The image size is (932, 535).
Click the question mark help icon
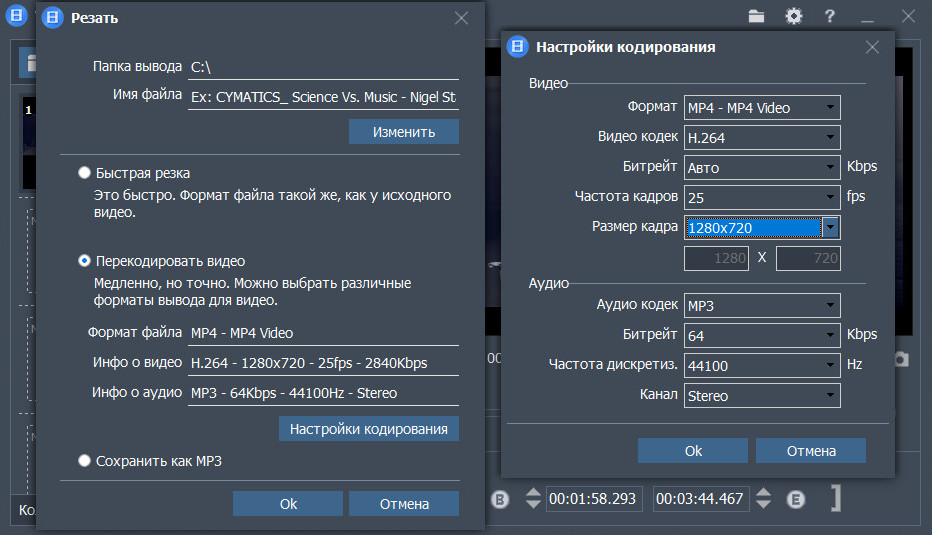[x=829, y=16]
